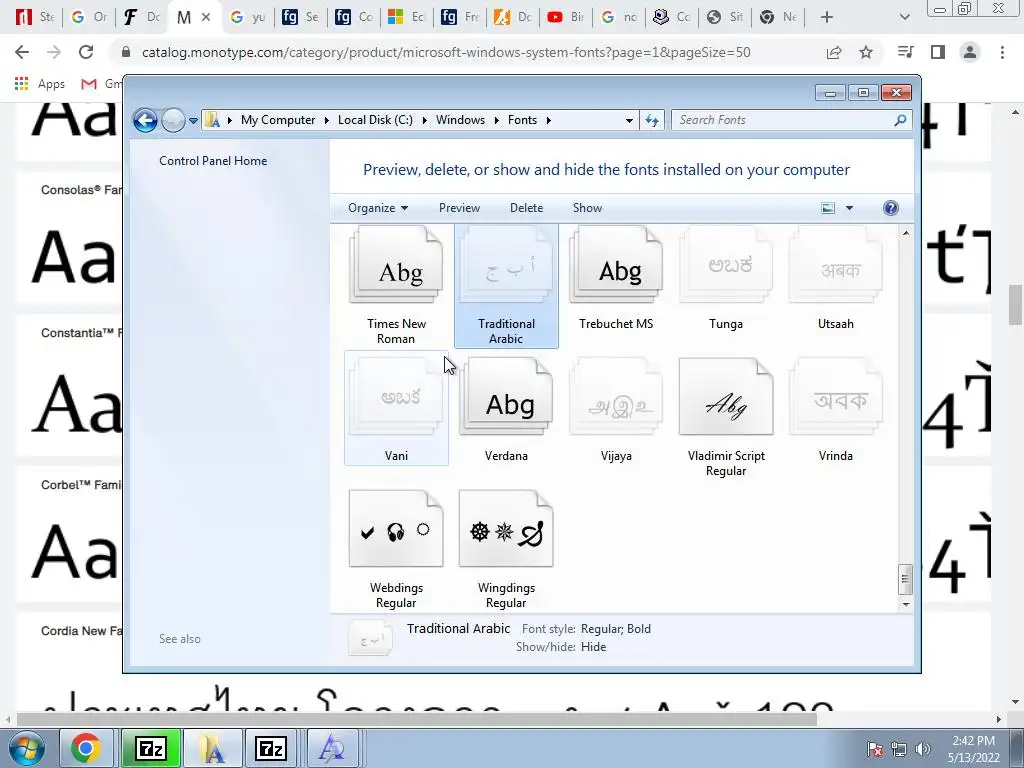The image size is (1024, 768).
Task: Click the Back arrow in Fonts window
Action: click(x=145, y=120)
